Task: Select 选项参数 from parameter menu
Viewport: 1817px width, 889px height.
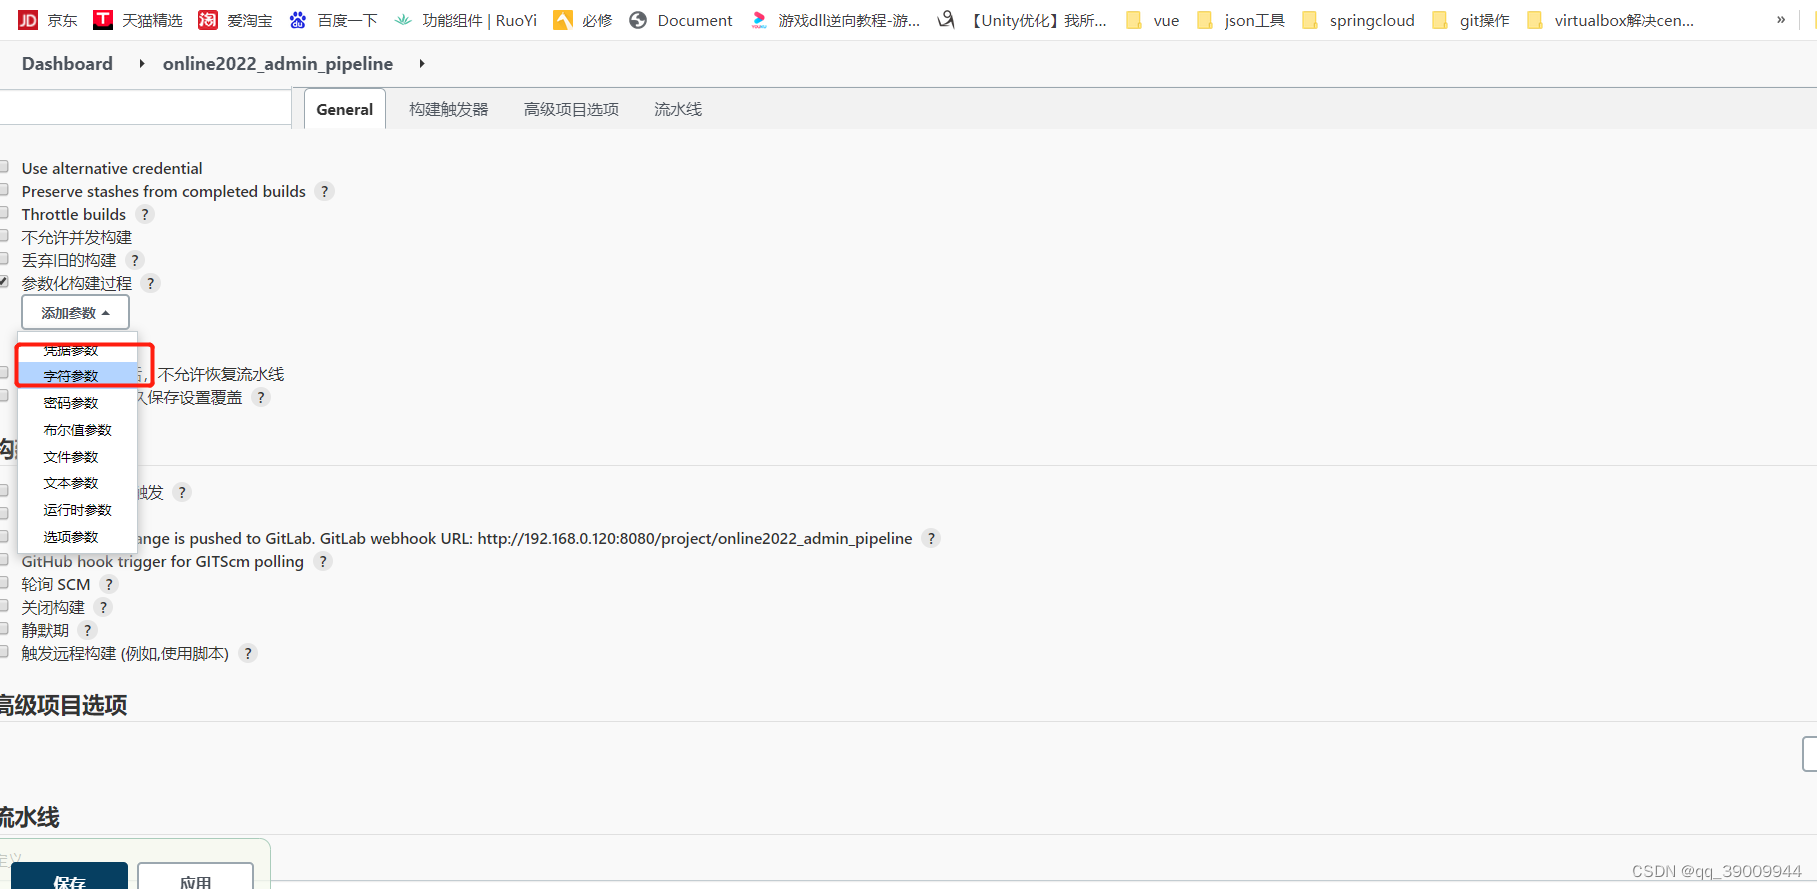Action: click(x=78, y=536)
